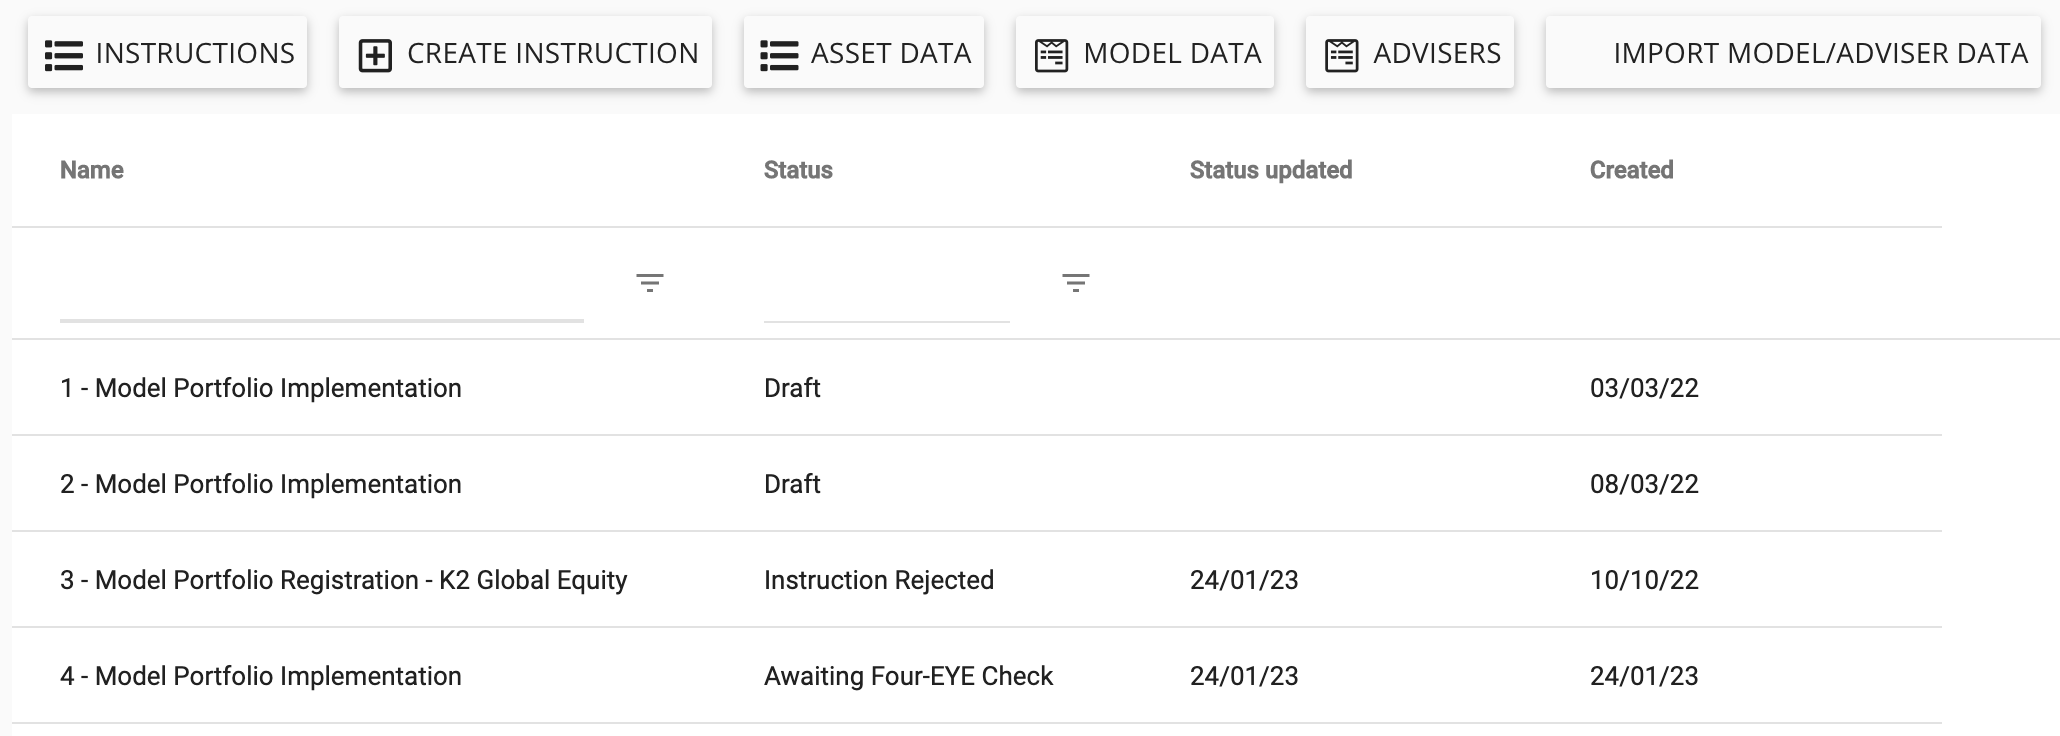Viewport: 2060px width, 736px height.
Task: Open 1 - Model Portfolio Implementation row
Action: point(261,388)
